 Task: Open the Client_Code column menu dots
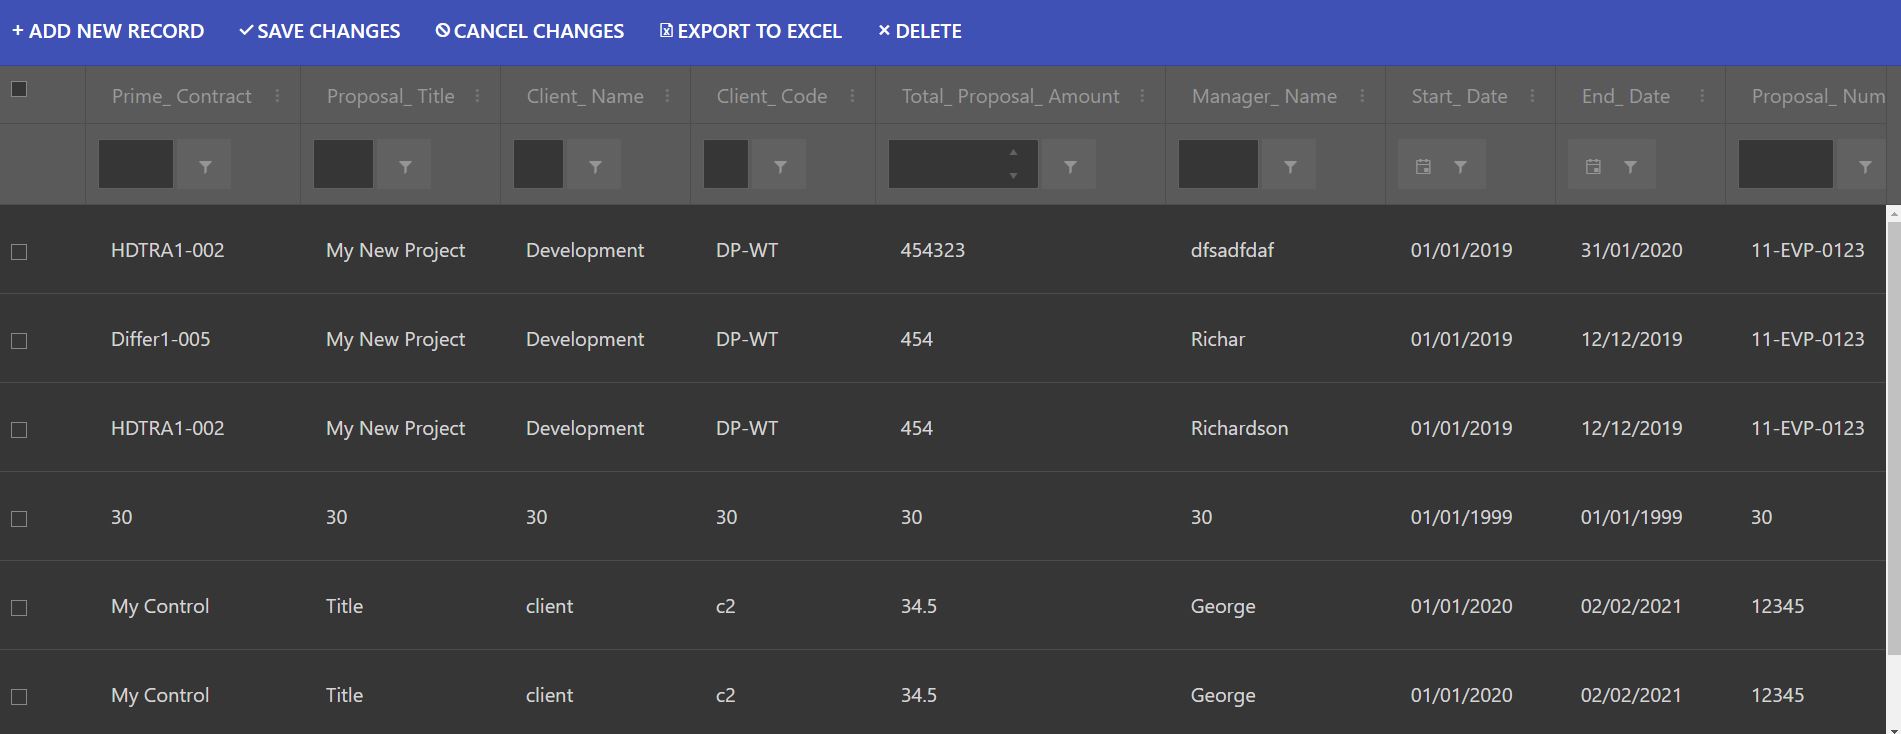[x=852, y=96]
